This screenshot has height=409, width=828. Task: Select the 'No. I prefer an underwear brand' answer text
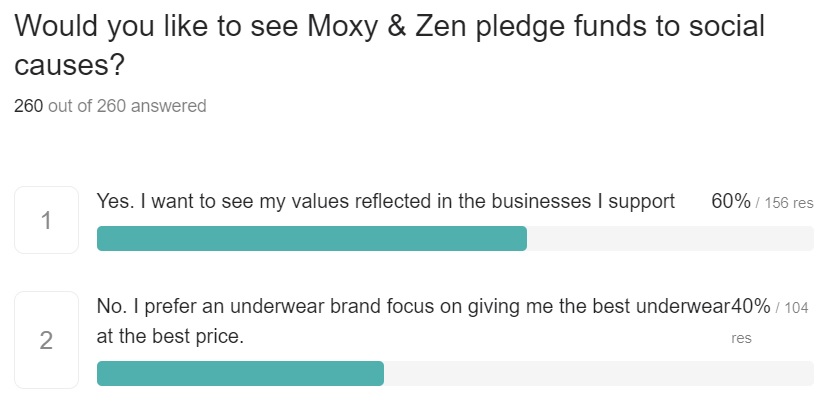413,321
